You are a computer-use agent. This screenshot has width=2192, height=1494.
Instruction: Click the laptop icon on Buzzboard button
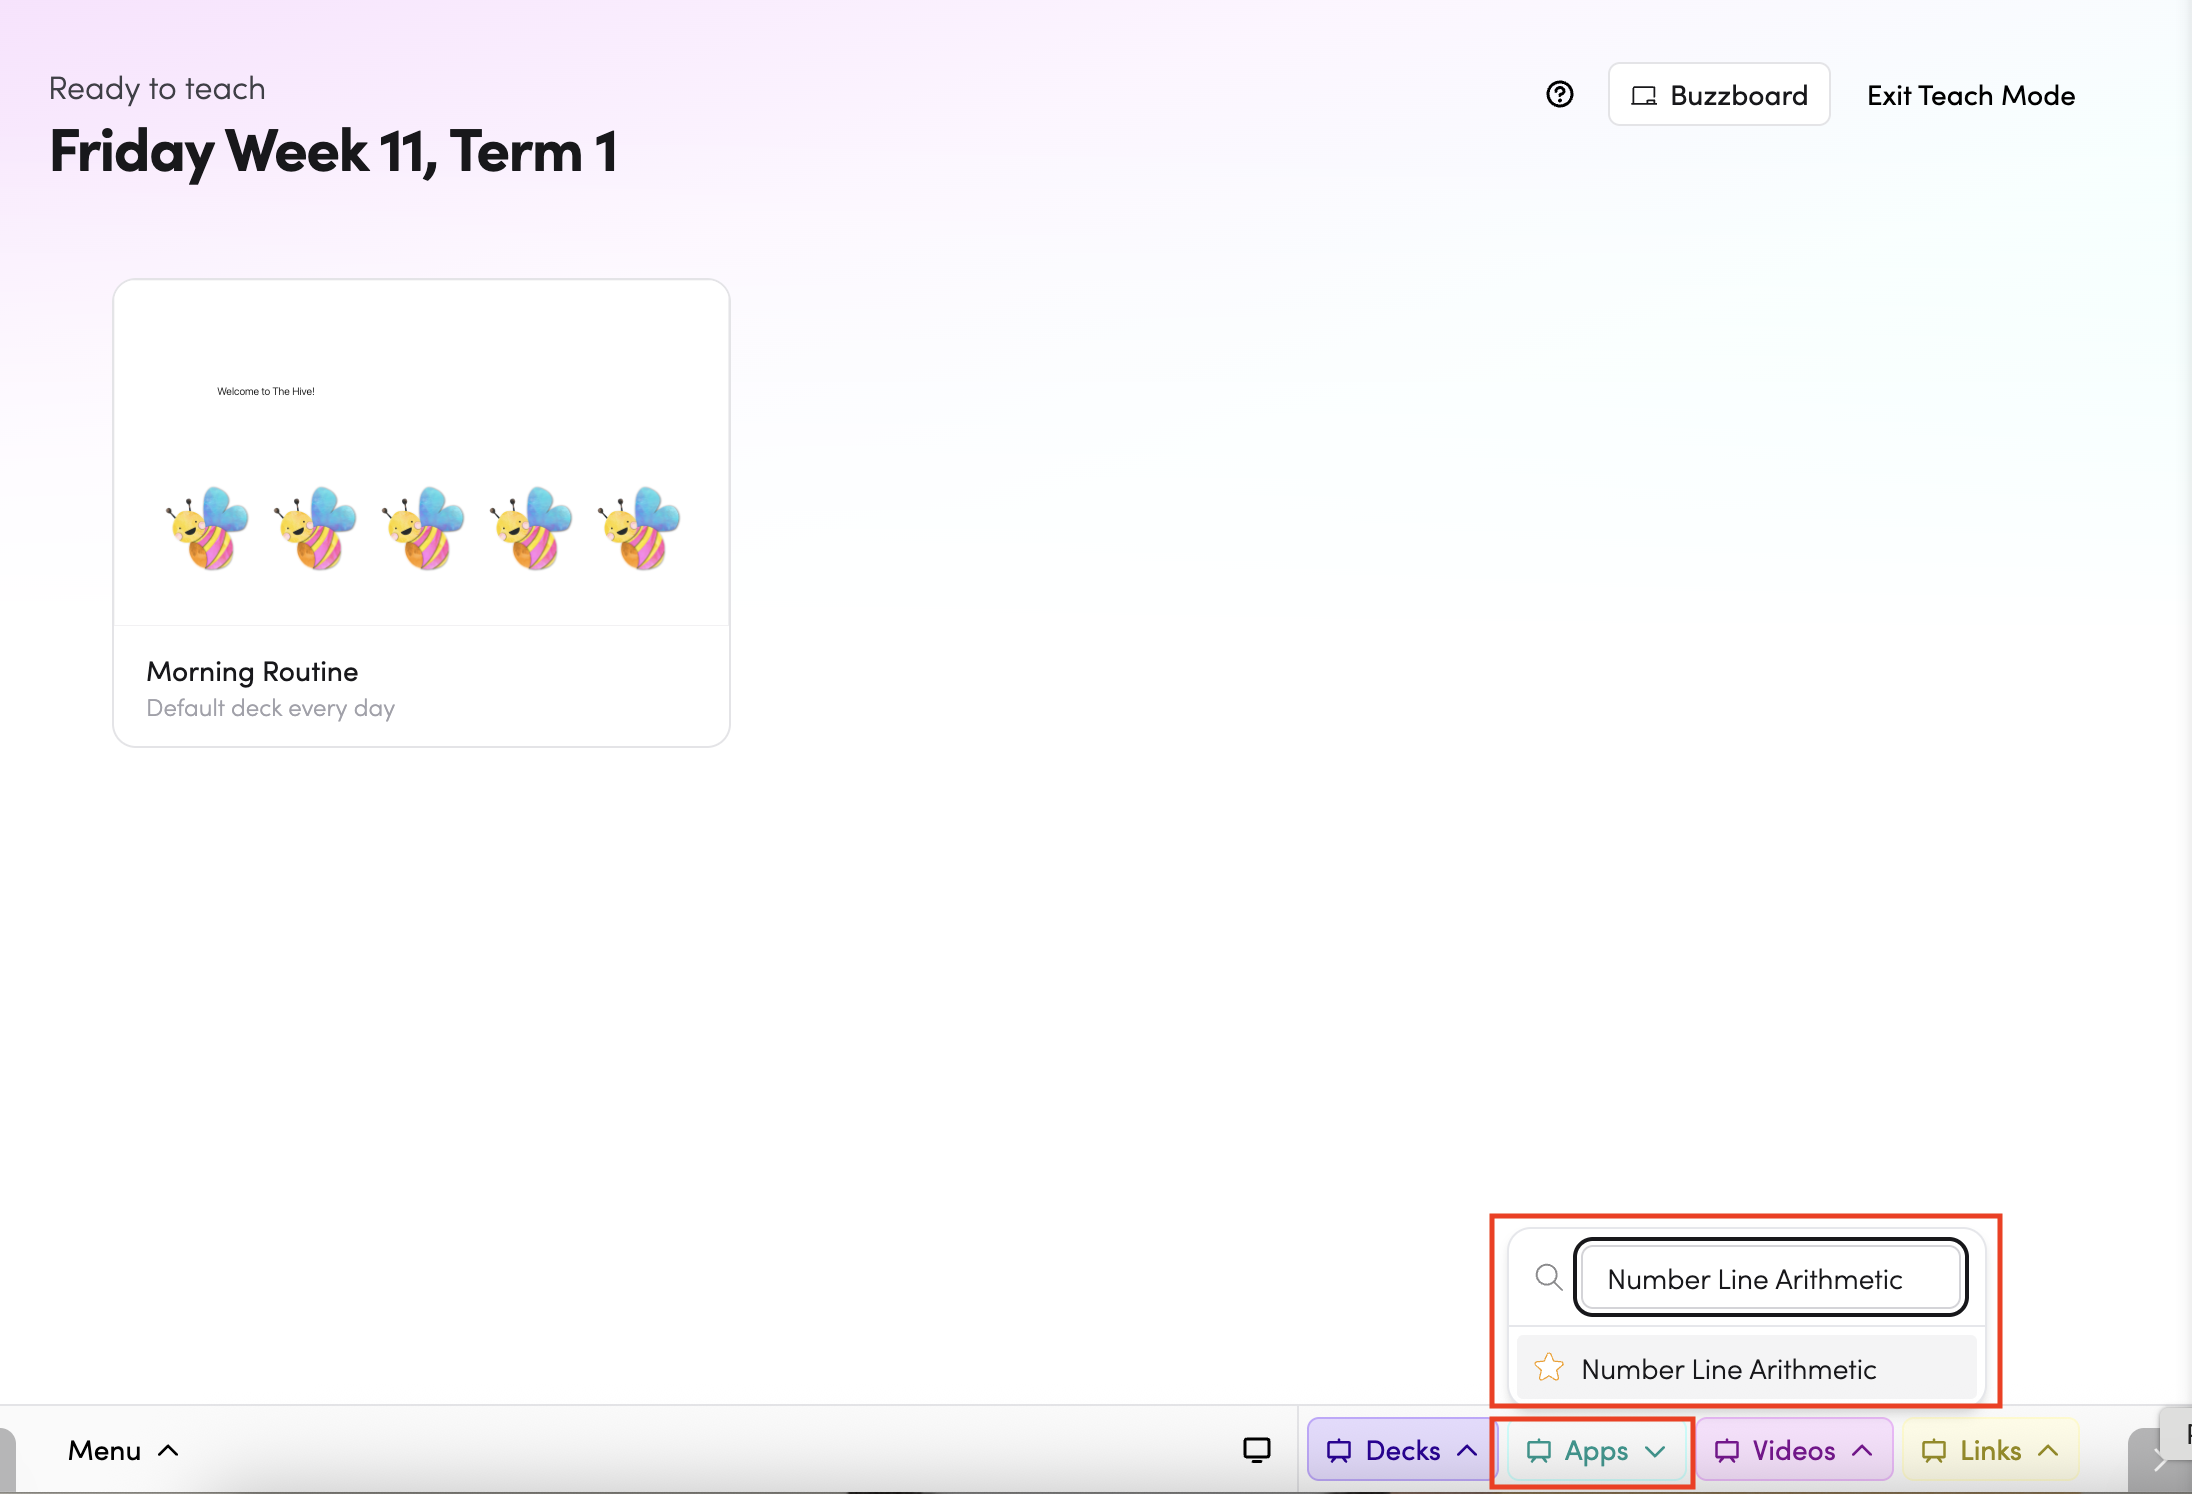tap(1643, 96)
